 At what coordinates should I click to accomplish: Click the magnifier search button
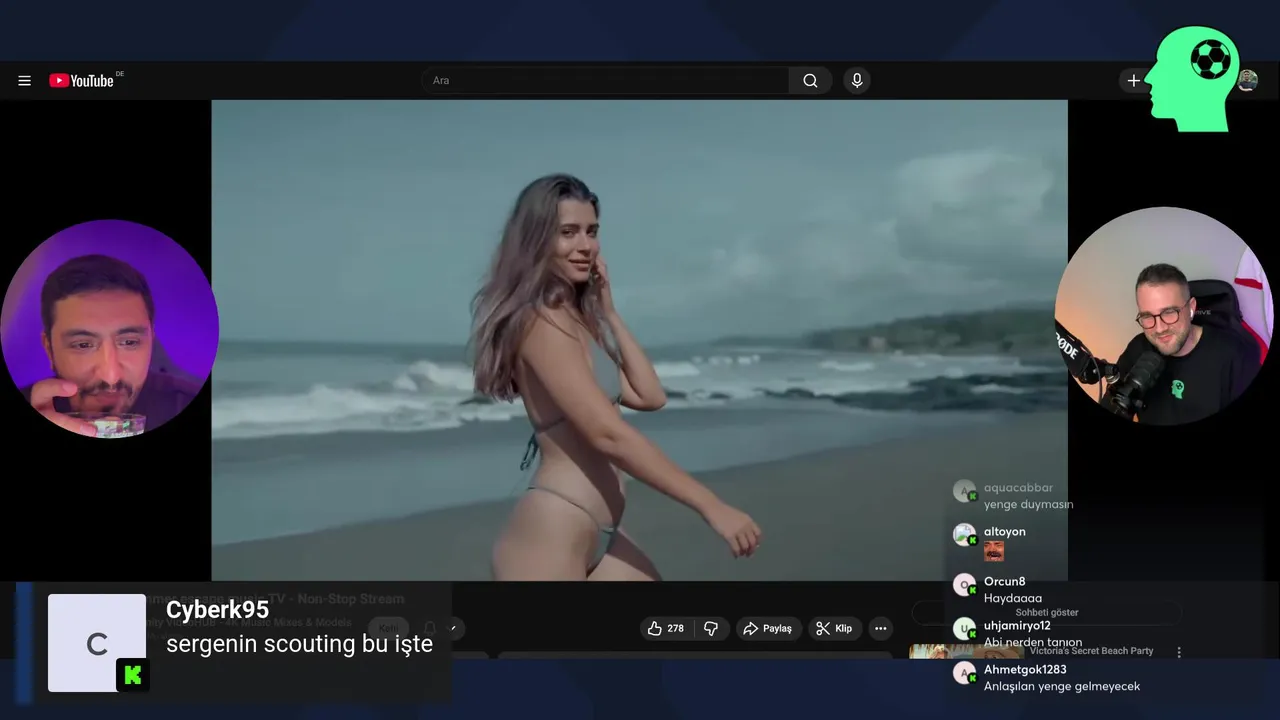[810, 80]
